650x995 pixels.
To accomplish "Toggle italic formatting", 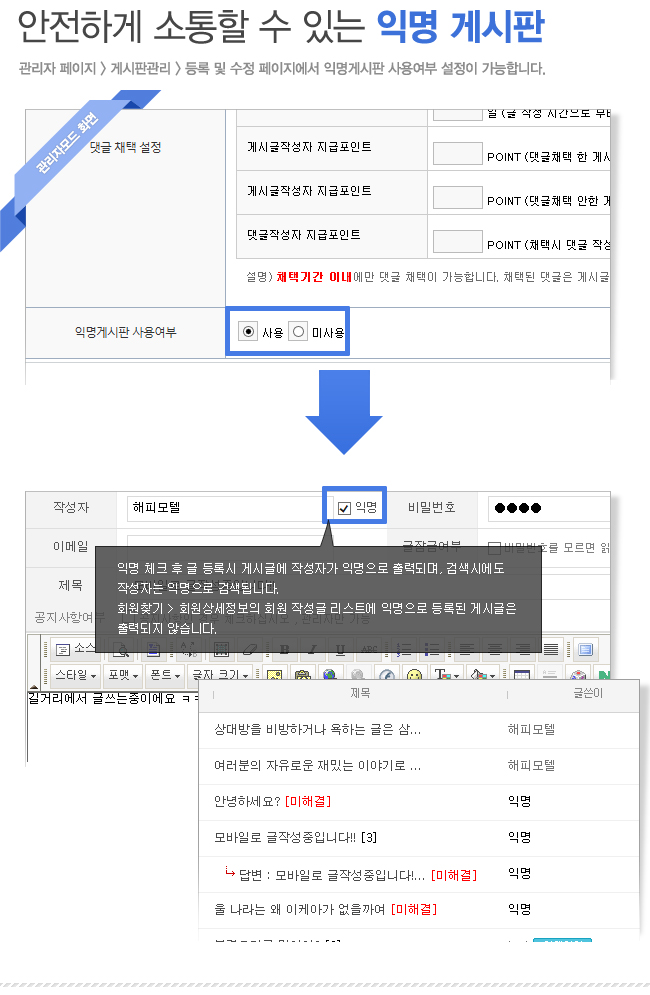I will click(x=312, y=649).
